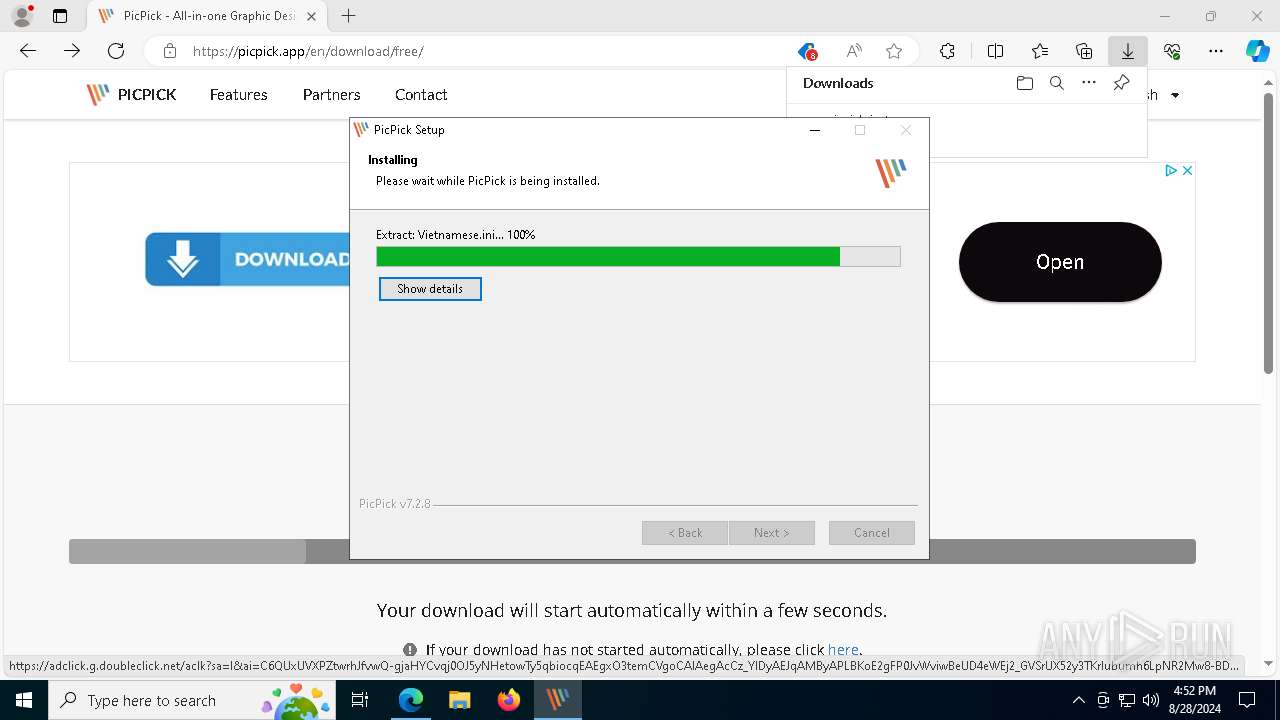Screen dimensions: 1280x720
Task: Click Show details in PicPick Setup
Action: pyautogui.click(x=430, y=289)
